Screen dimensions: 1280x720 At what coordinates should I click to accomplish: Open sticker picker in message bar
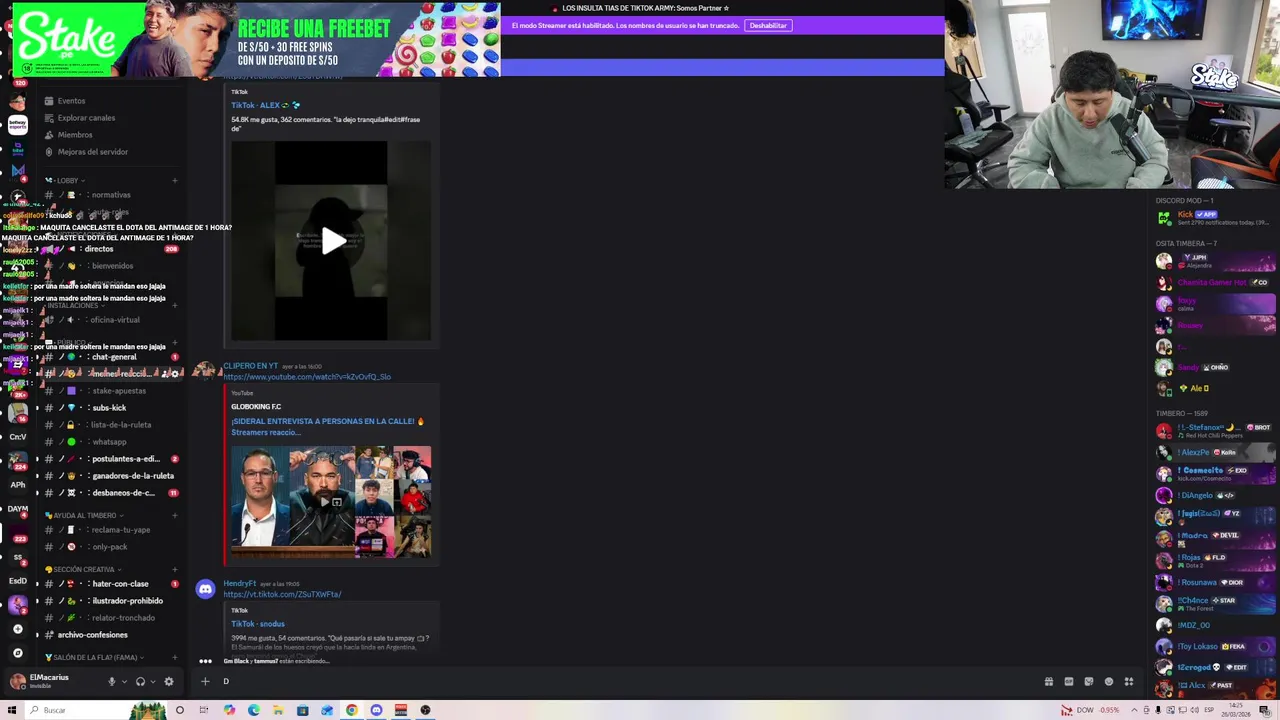1089,682
